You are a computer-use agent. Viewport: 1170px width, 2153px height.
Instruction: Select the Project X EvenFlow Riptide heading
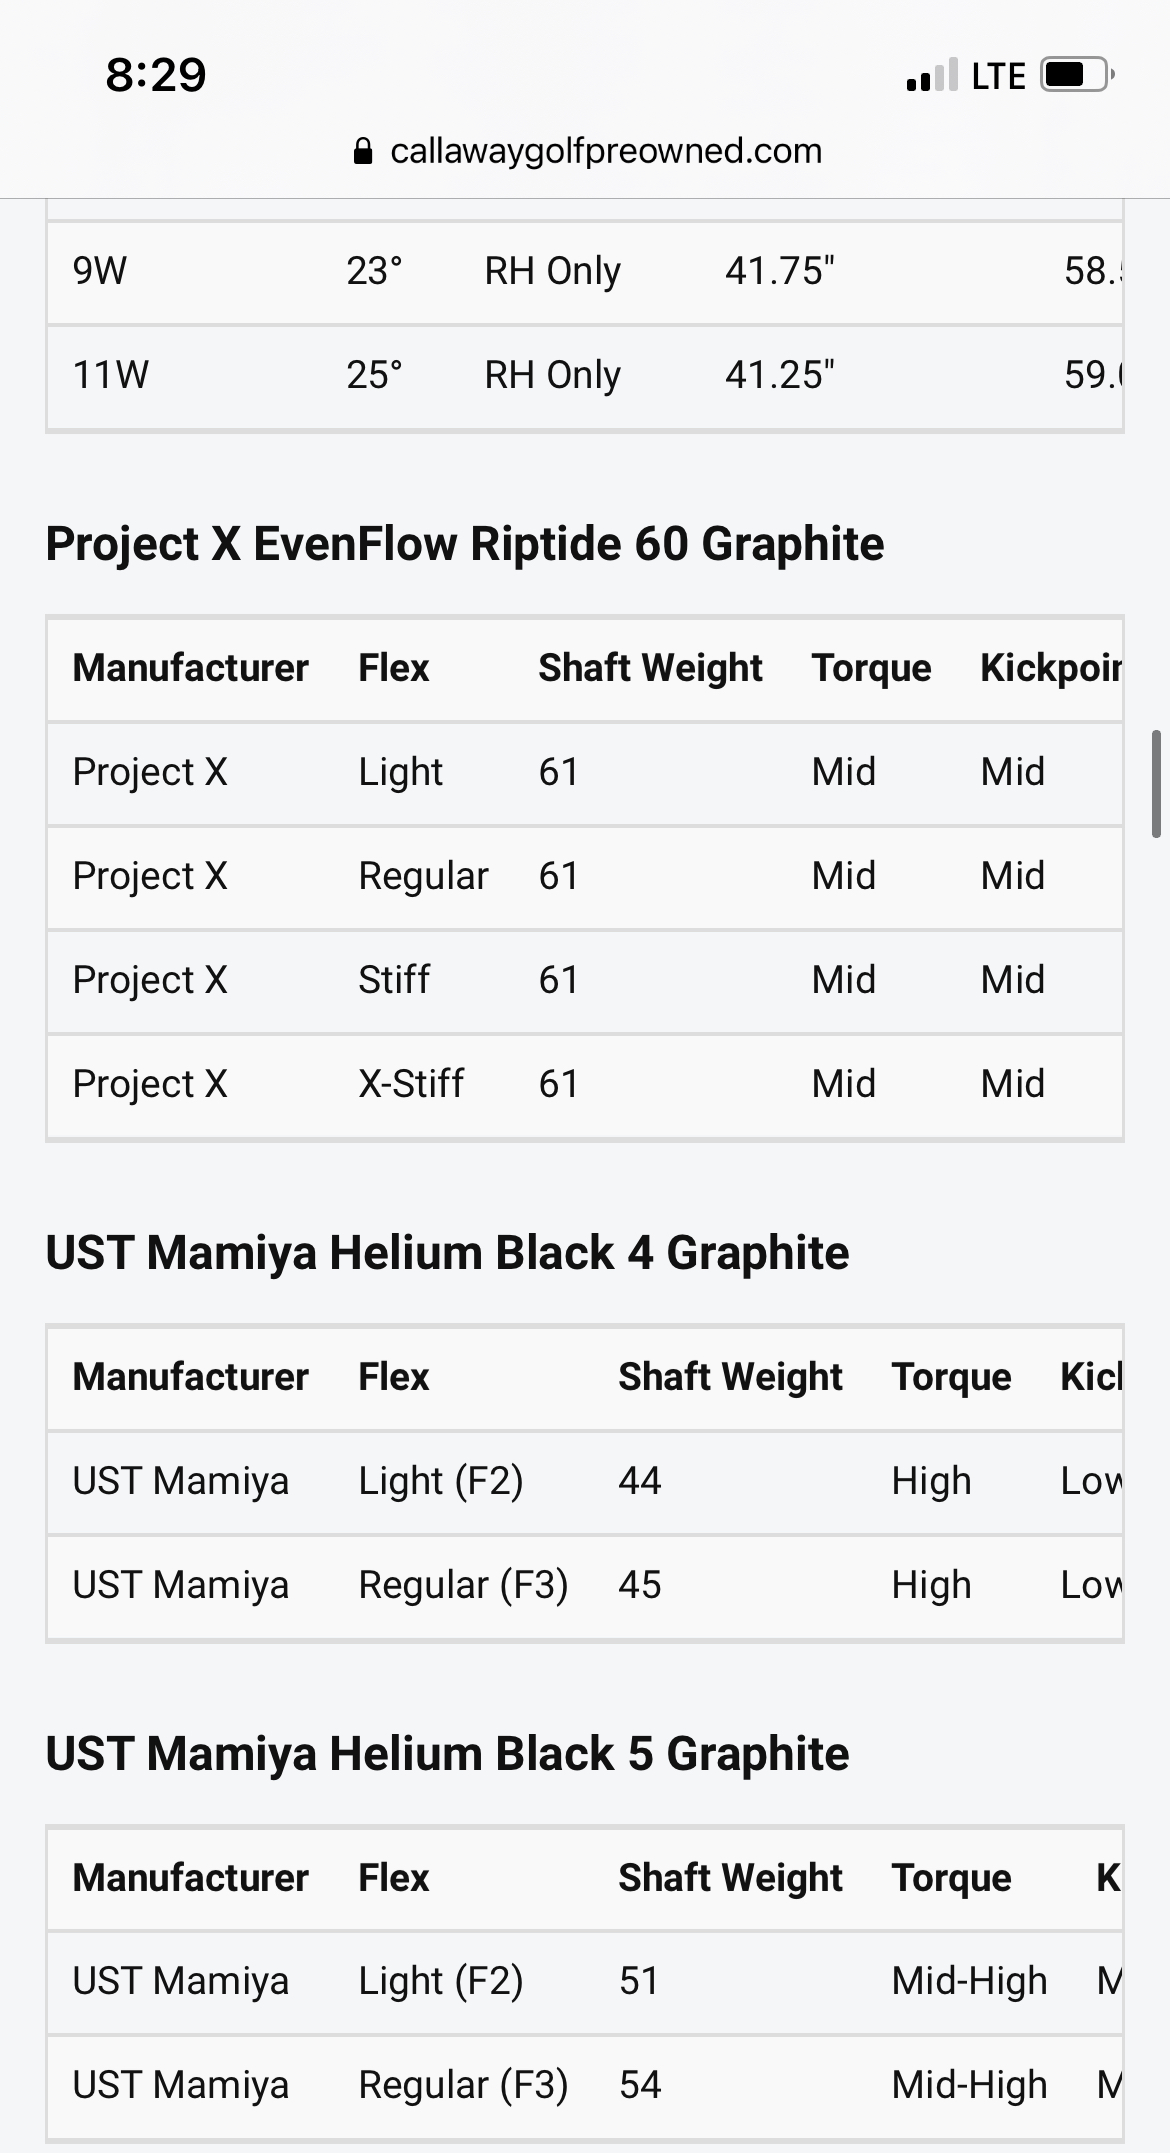465,544
